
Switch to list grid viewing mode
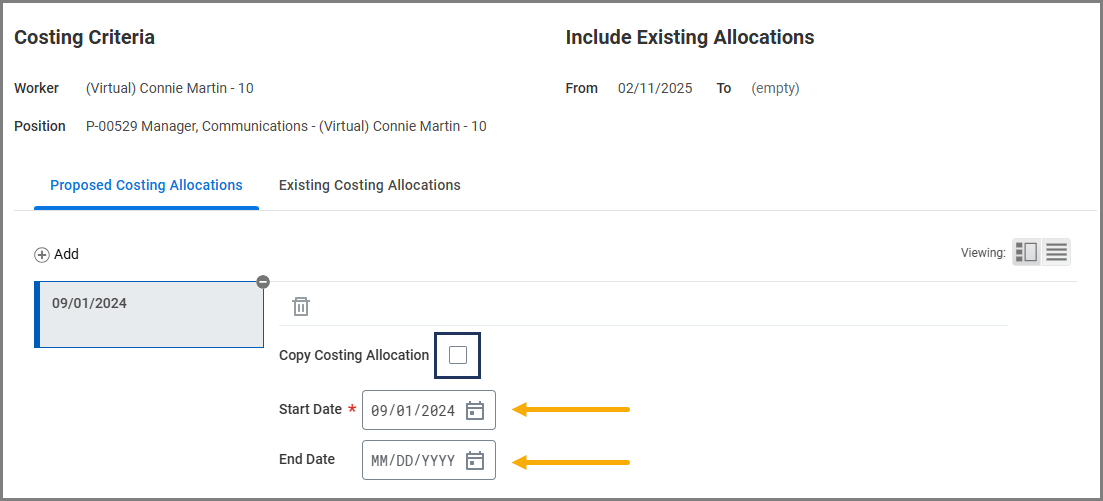pos(1056,253)
